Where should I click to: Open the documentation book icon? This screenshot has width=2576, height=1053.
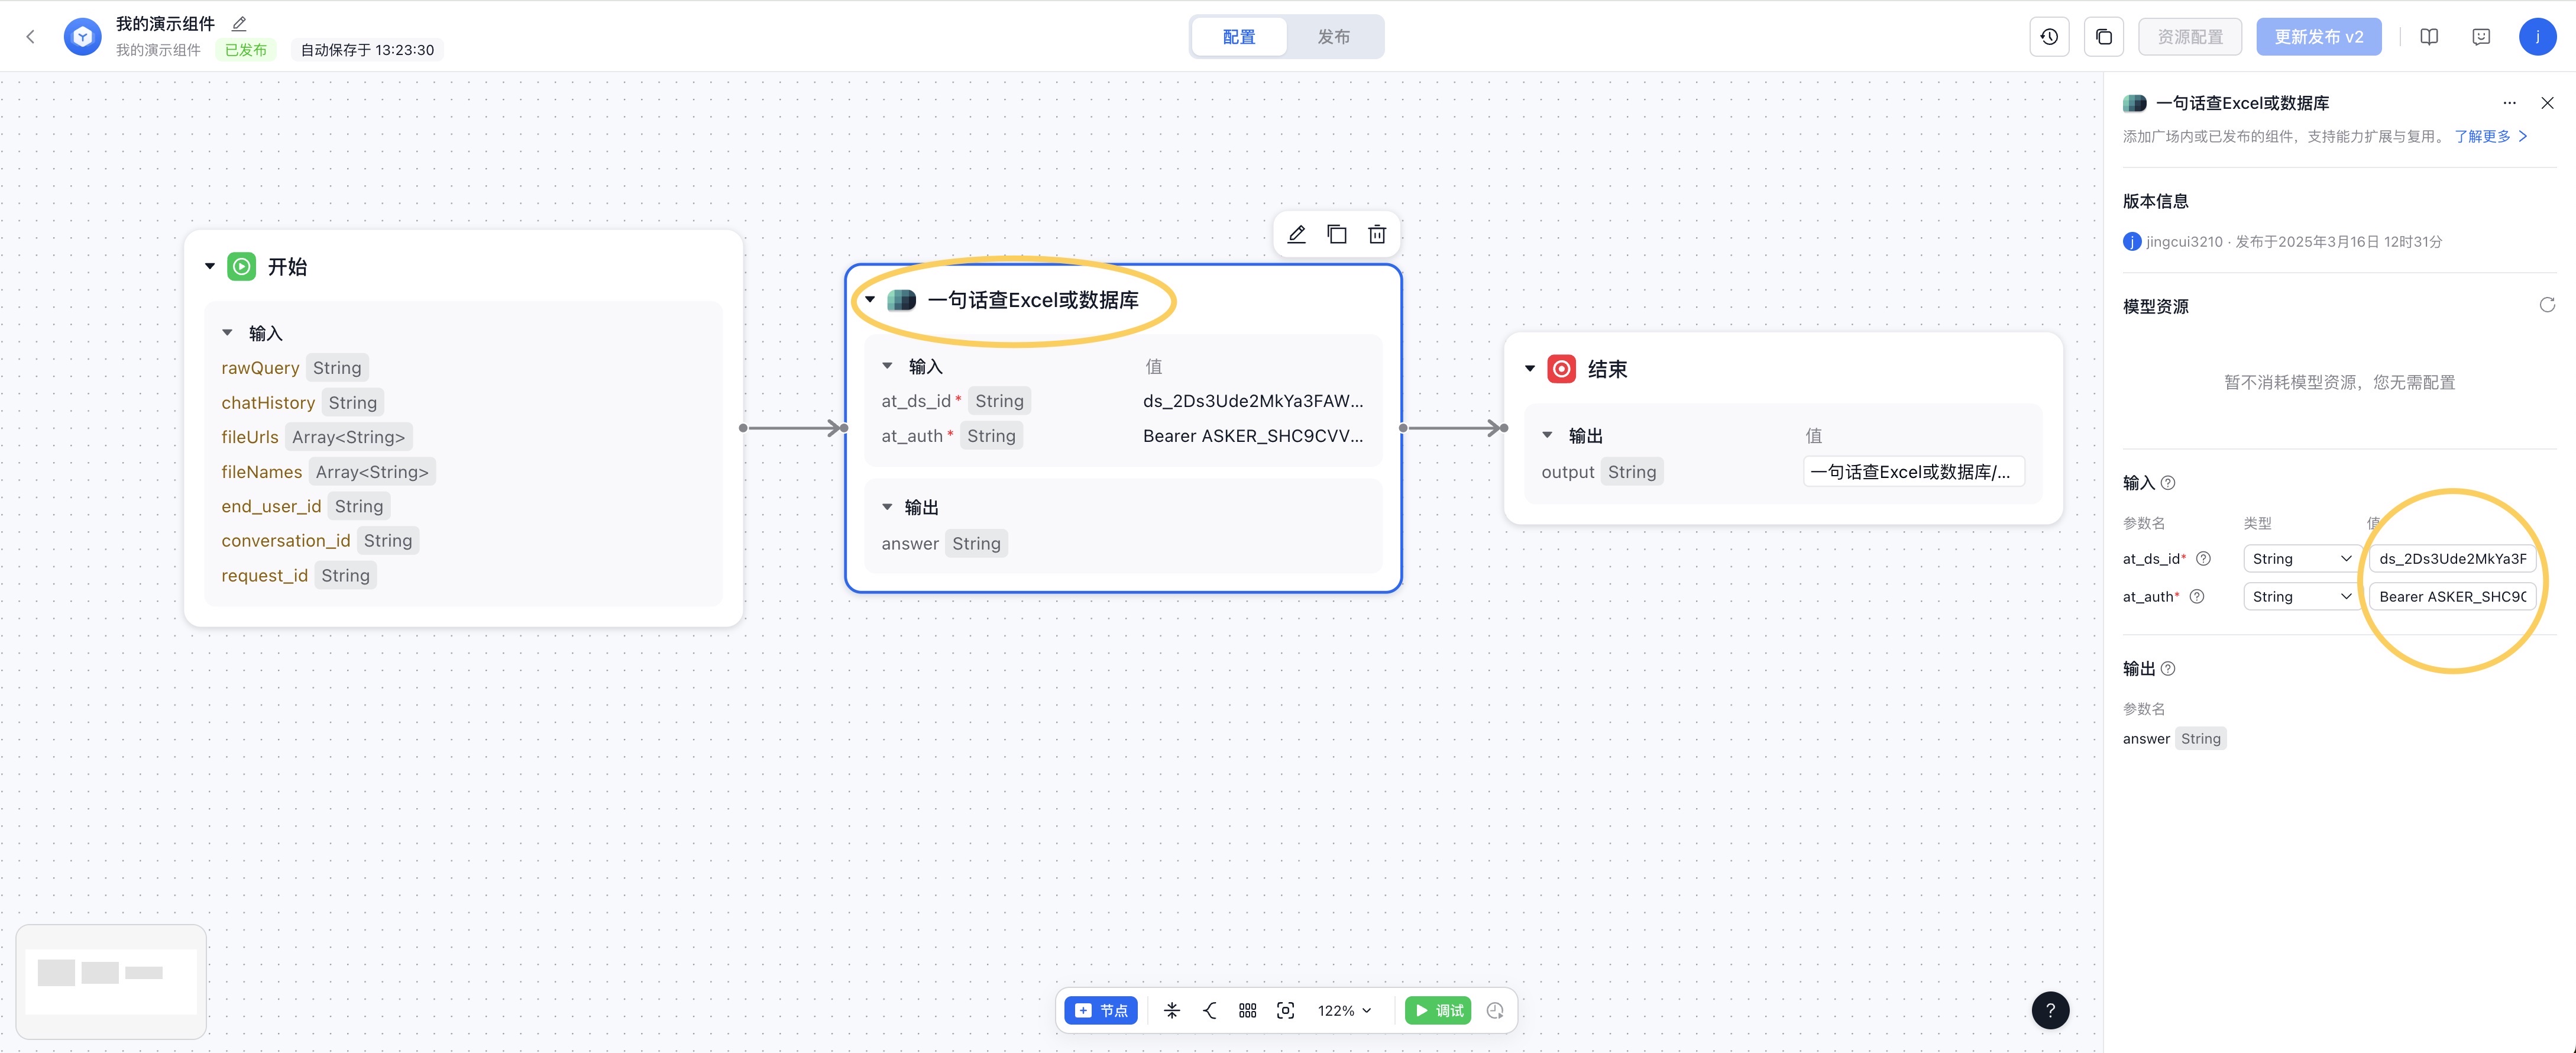(2429, 37)
